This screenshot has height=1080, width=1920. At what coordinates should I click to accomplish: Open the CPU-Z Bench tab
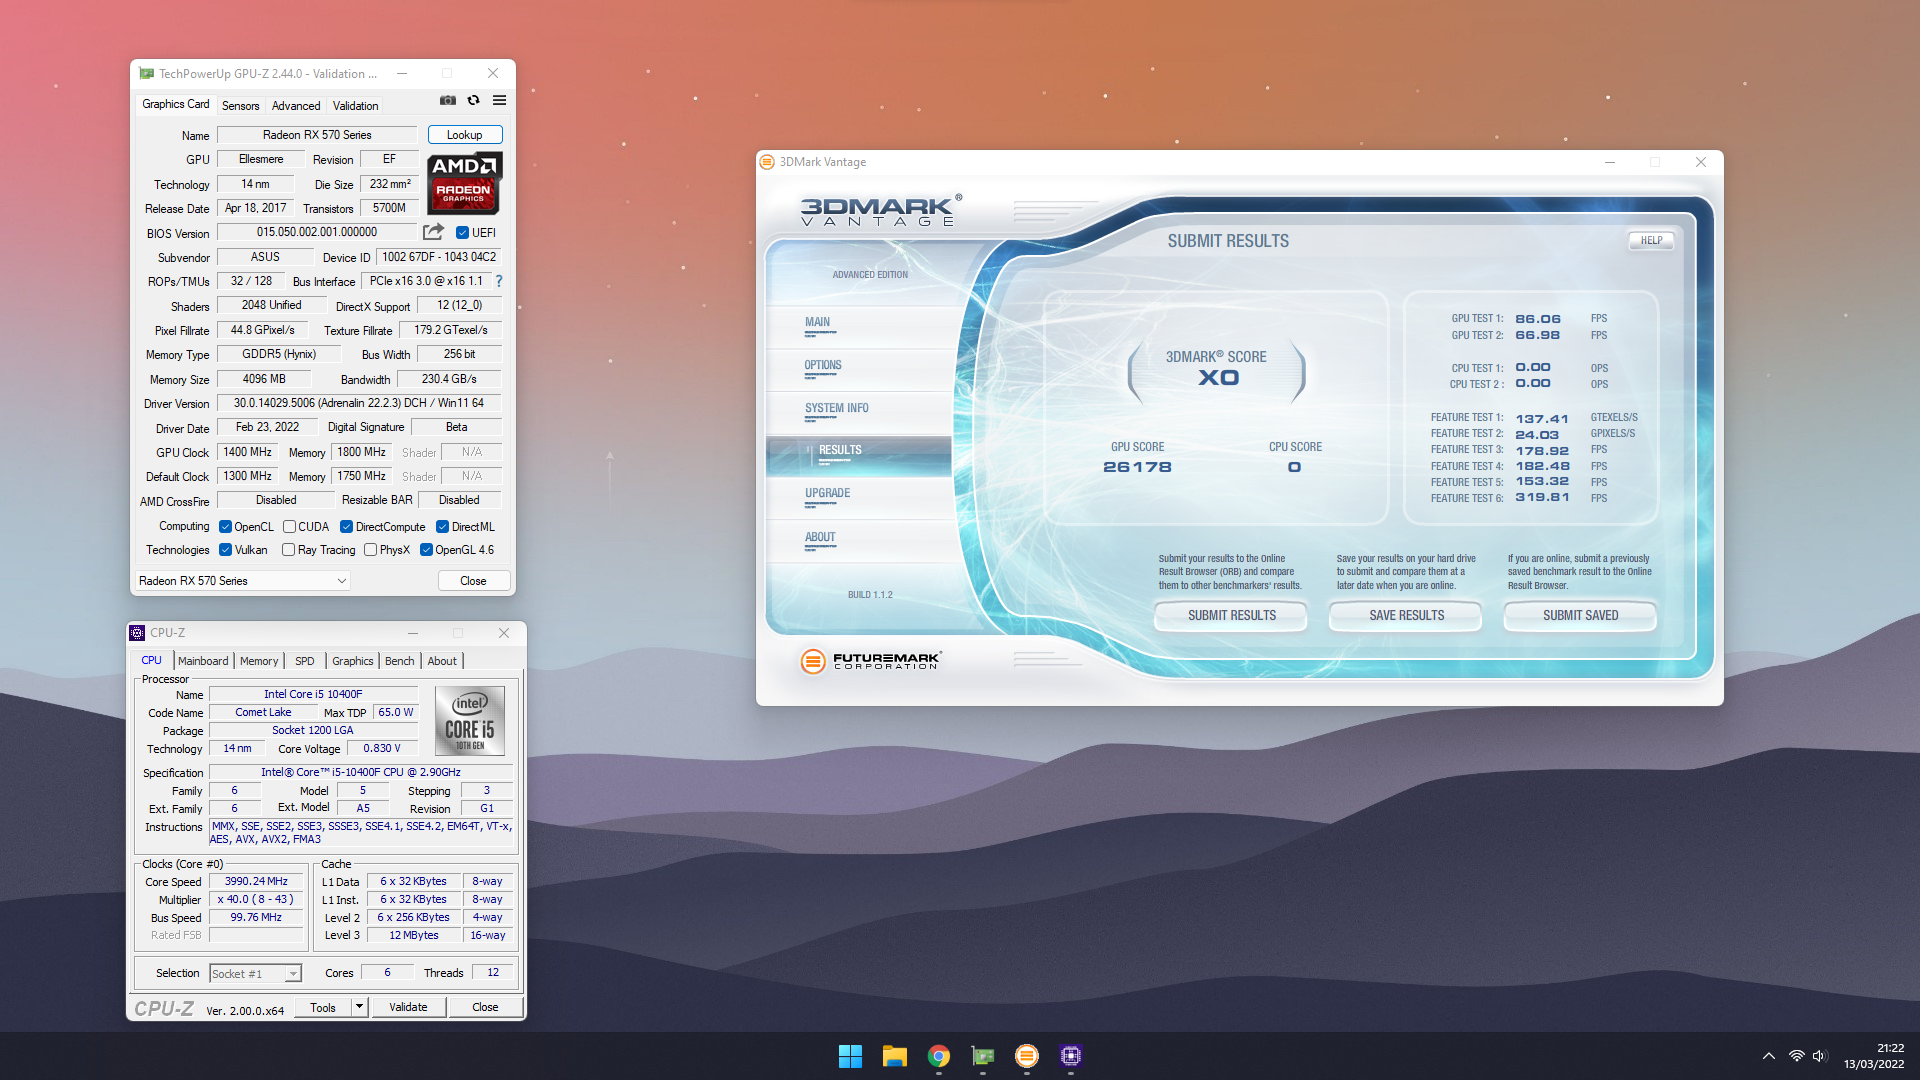point(399,661)
